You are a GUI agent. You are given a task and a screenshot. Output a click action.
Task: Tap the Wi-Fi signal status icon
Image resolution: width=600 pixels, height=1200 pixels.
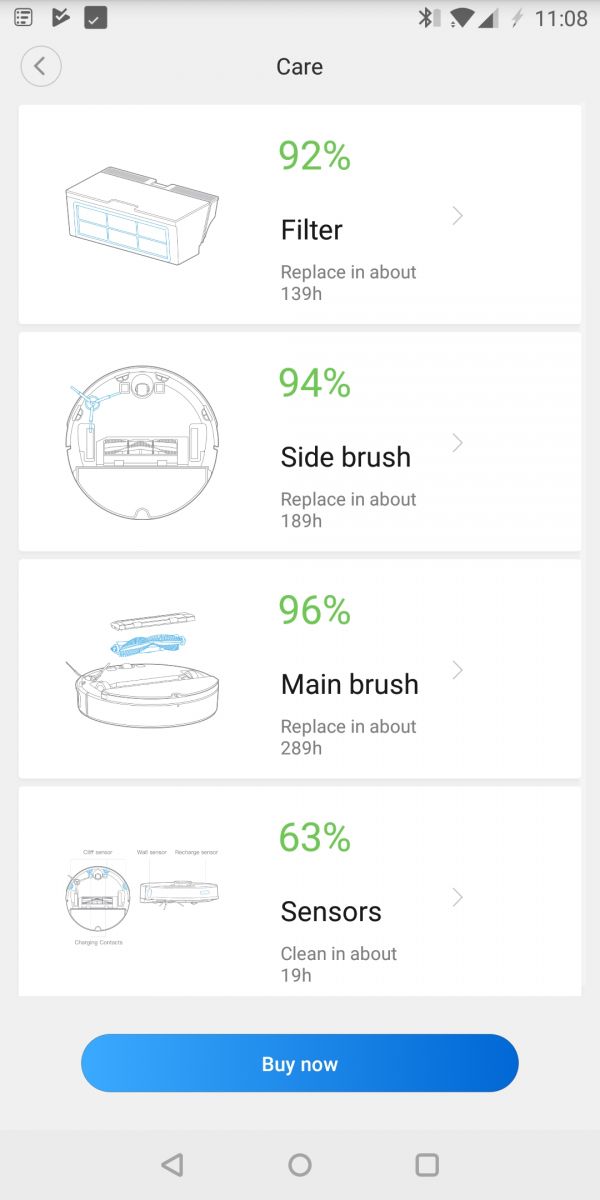point(461,18)
